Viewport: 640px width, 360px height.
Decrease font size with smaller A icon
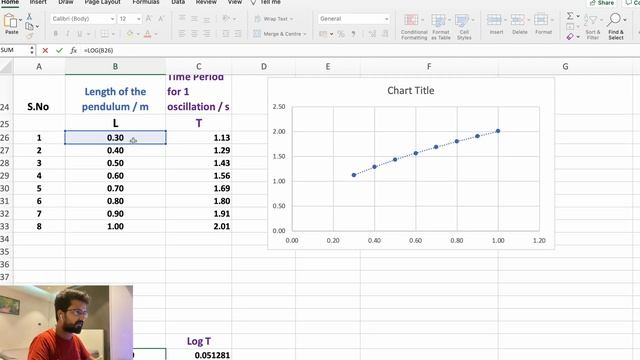[161, 19]
